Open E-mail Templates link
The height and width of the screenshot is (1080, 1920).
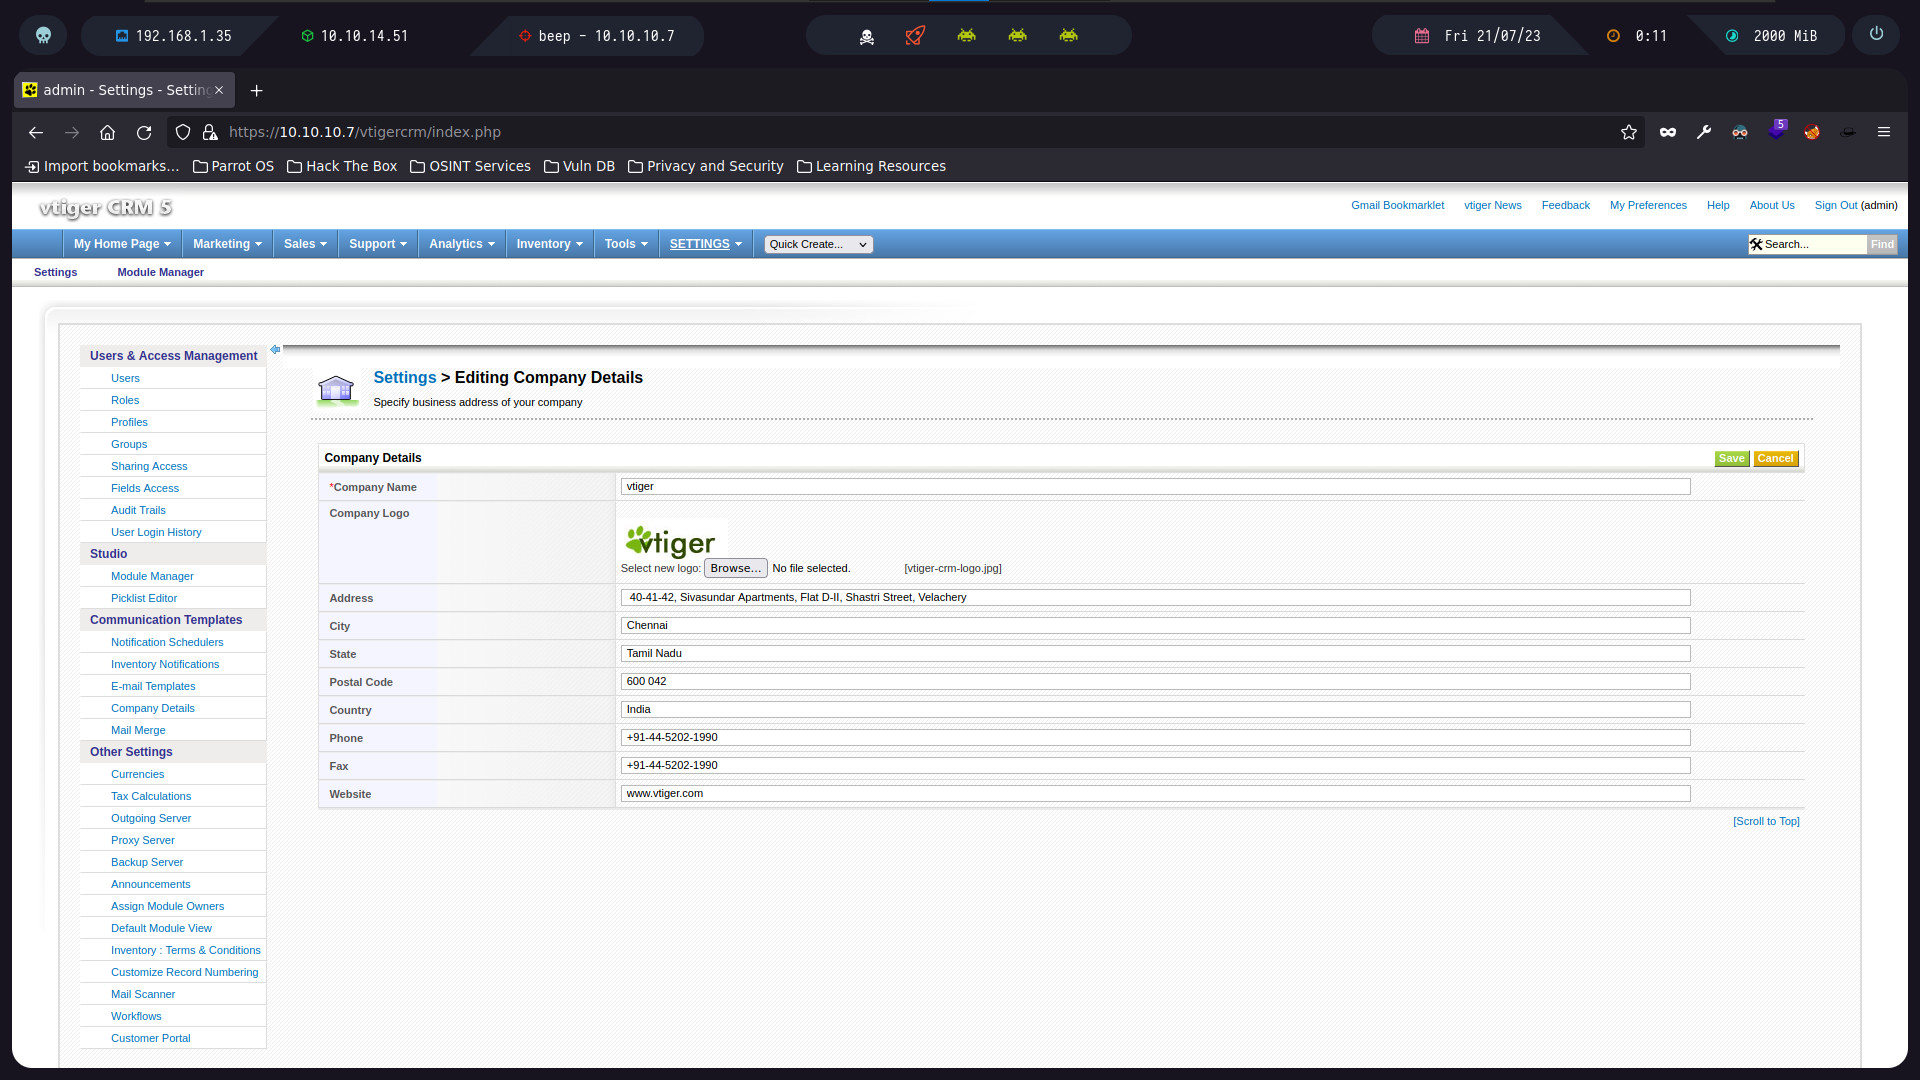(x=153, y=686)
